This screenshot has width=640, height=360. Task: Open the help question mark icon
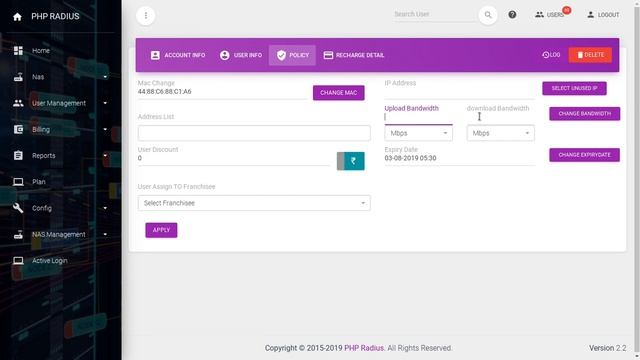point(512,15)
